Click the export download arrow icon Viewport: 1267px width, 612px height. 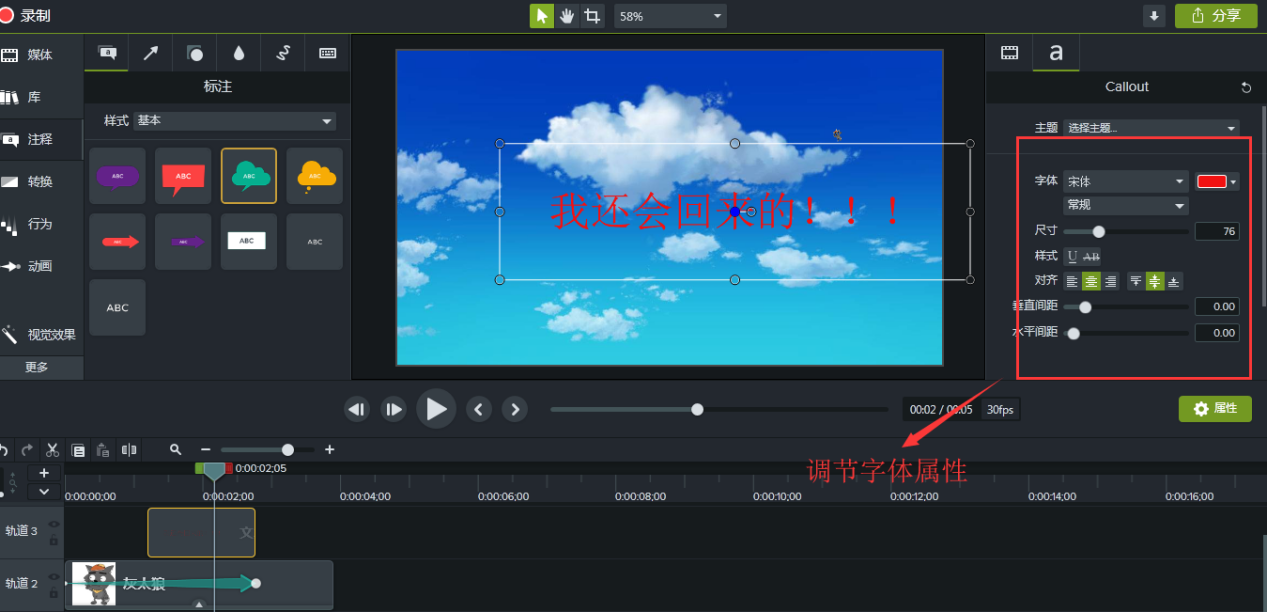pos(1155,16)
